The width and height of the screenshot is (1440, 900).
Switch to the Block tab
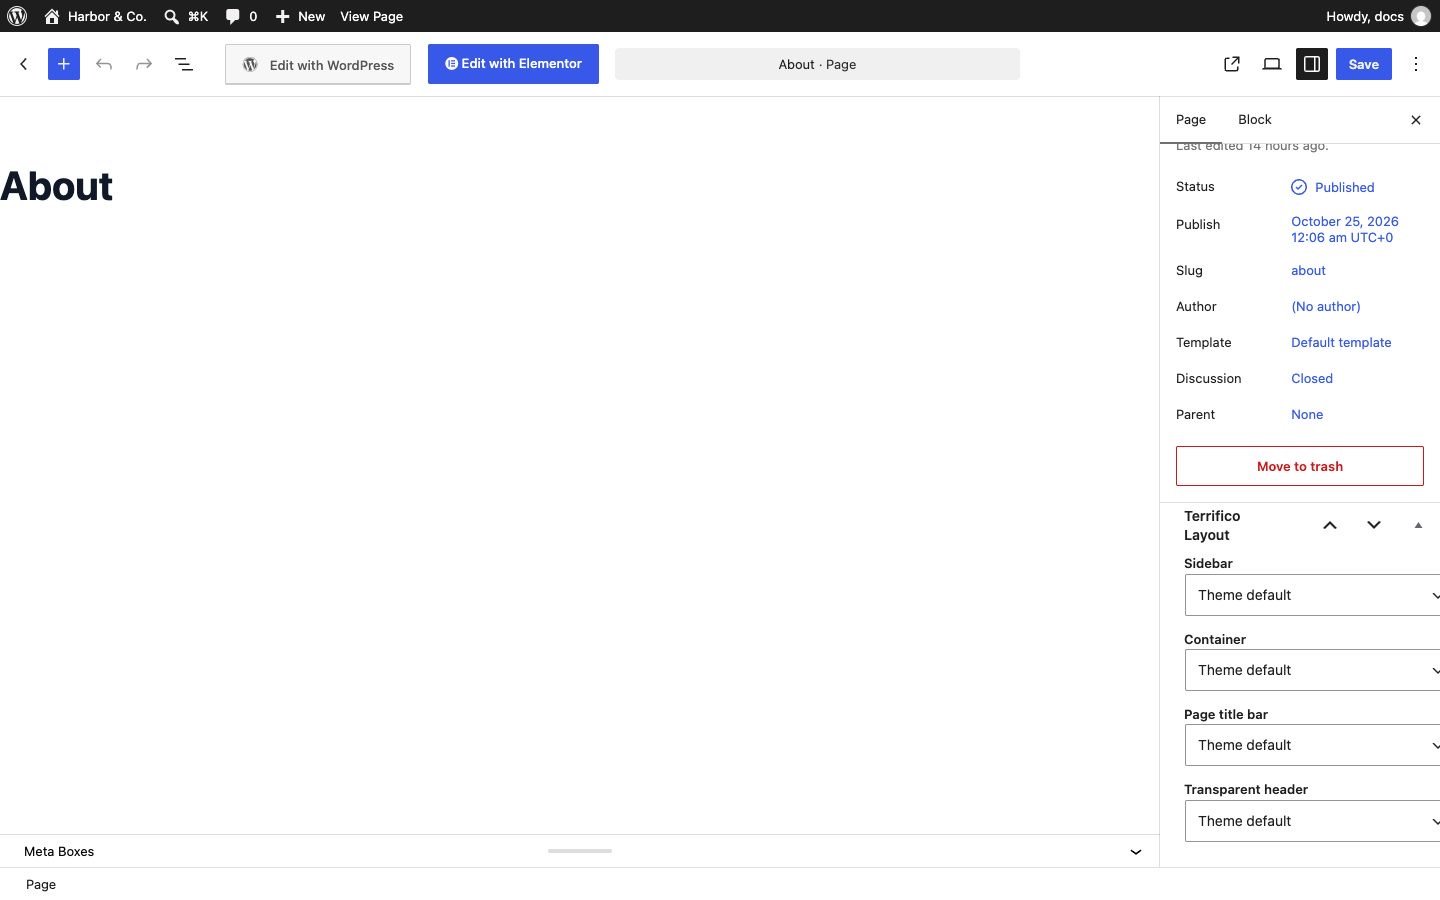click(1255, 120)
